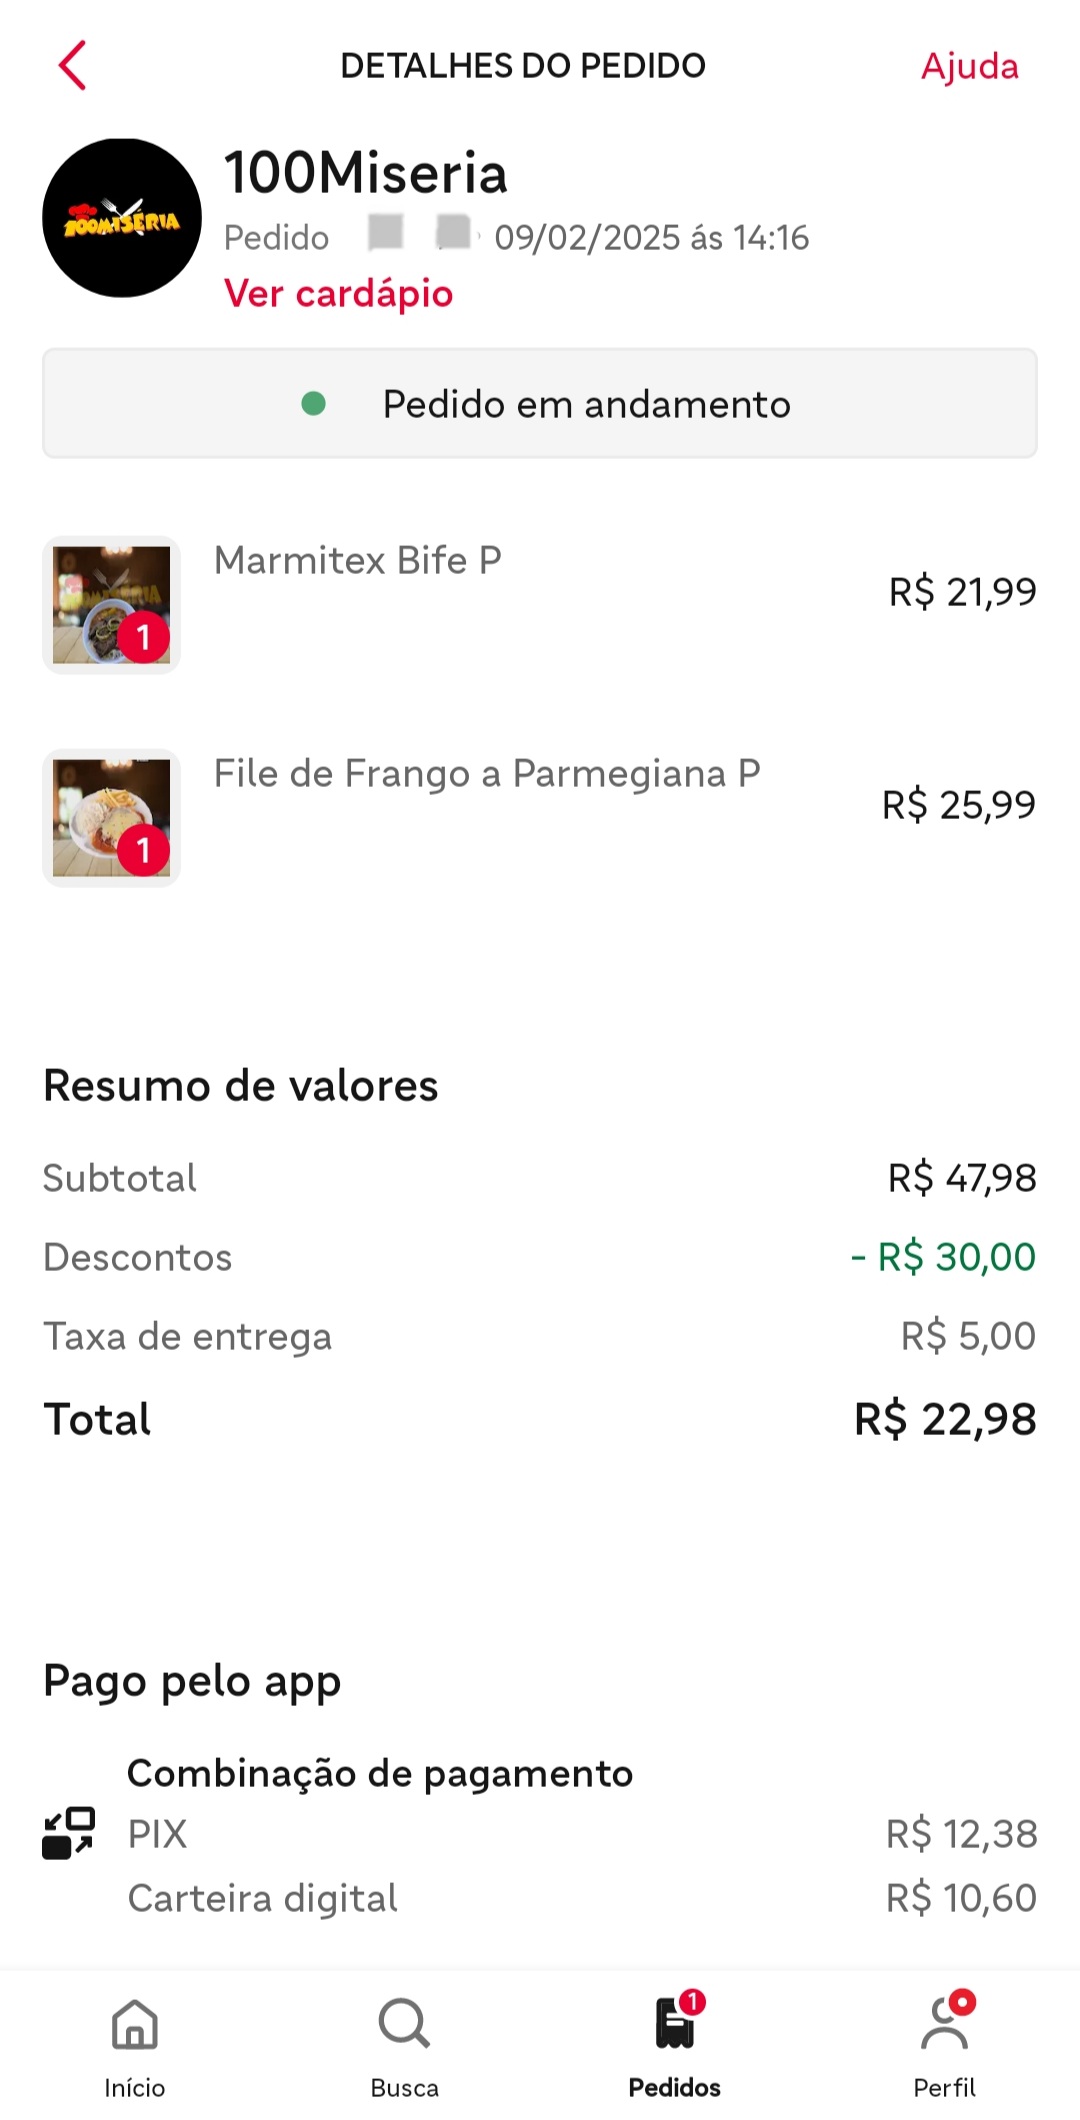Image resolution: width=1080 pixels, height=2120 pixels.
Task: Tap the Pedido em andamento status button
Action: click(x=540, y=404)
